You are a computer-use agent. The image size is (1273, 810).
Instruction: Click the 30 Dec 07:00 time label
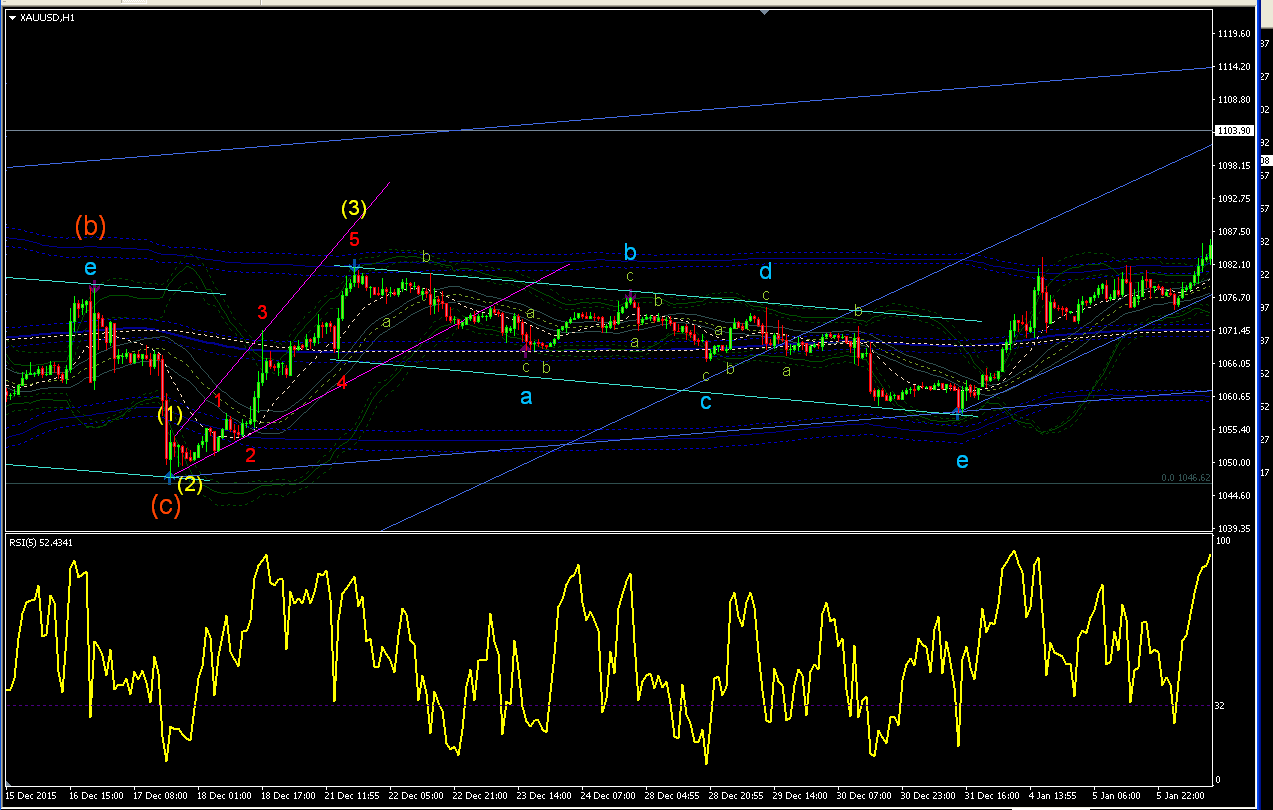[866, 796]
